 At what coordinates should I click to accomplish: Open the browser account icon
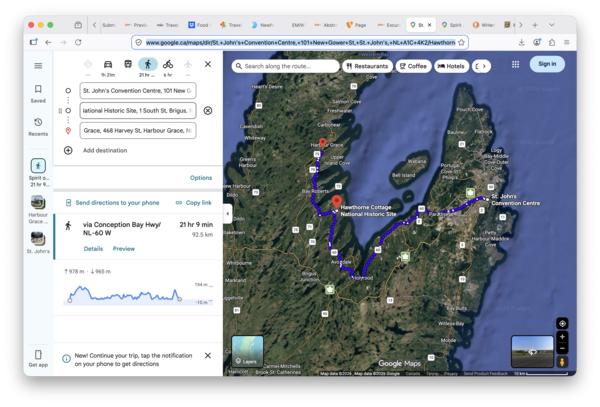(537, 42)
